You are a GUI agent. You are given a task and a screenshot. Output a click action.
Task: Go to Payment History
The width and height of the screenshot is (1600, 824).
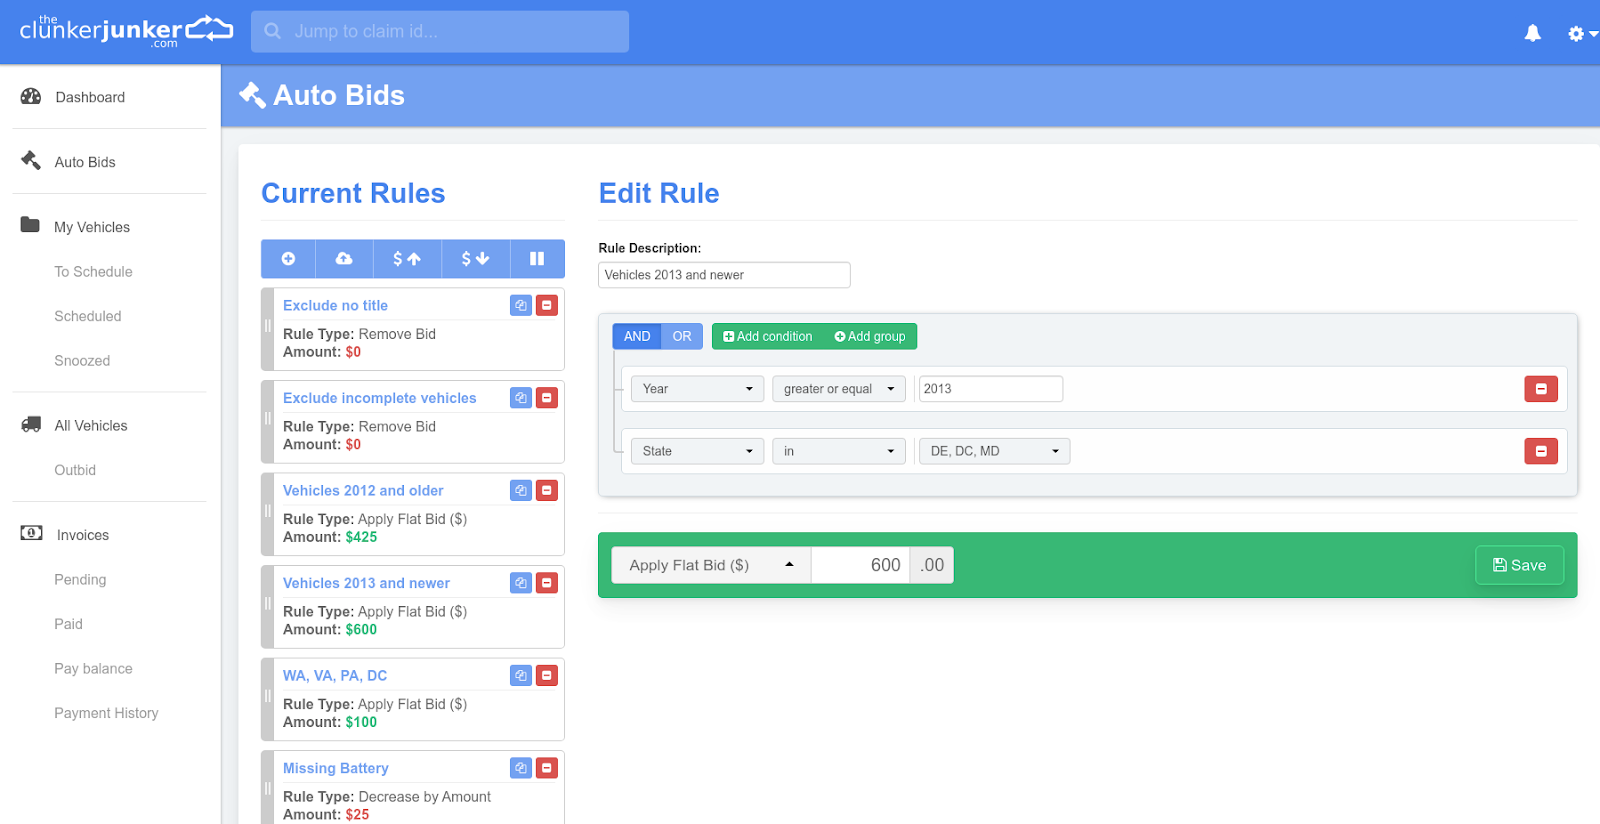(106, 713)
